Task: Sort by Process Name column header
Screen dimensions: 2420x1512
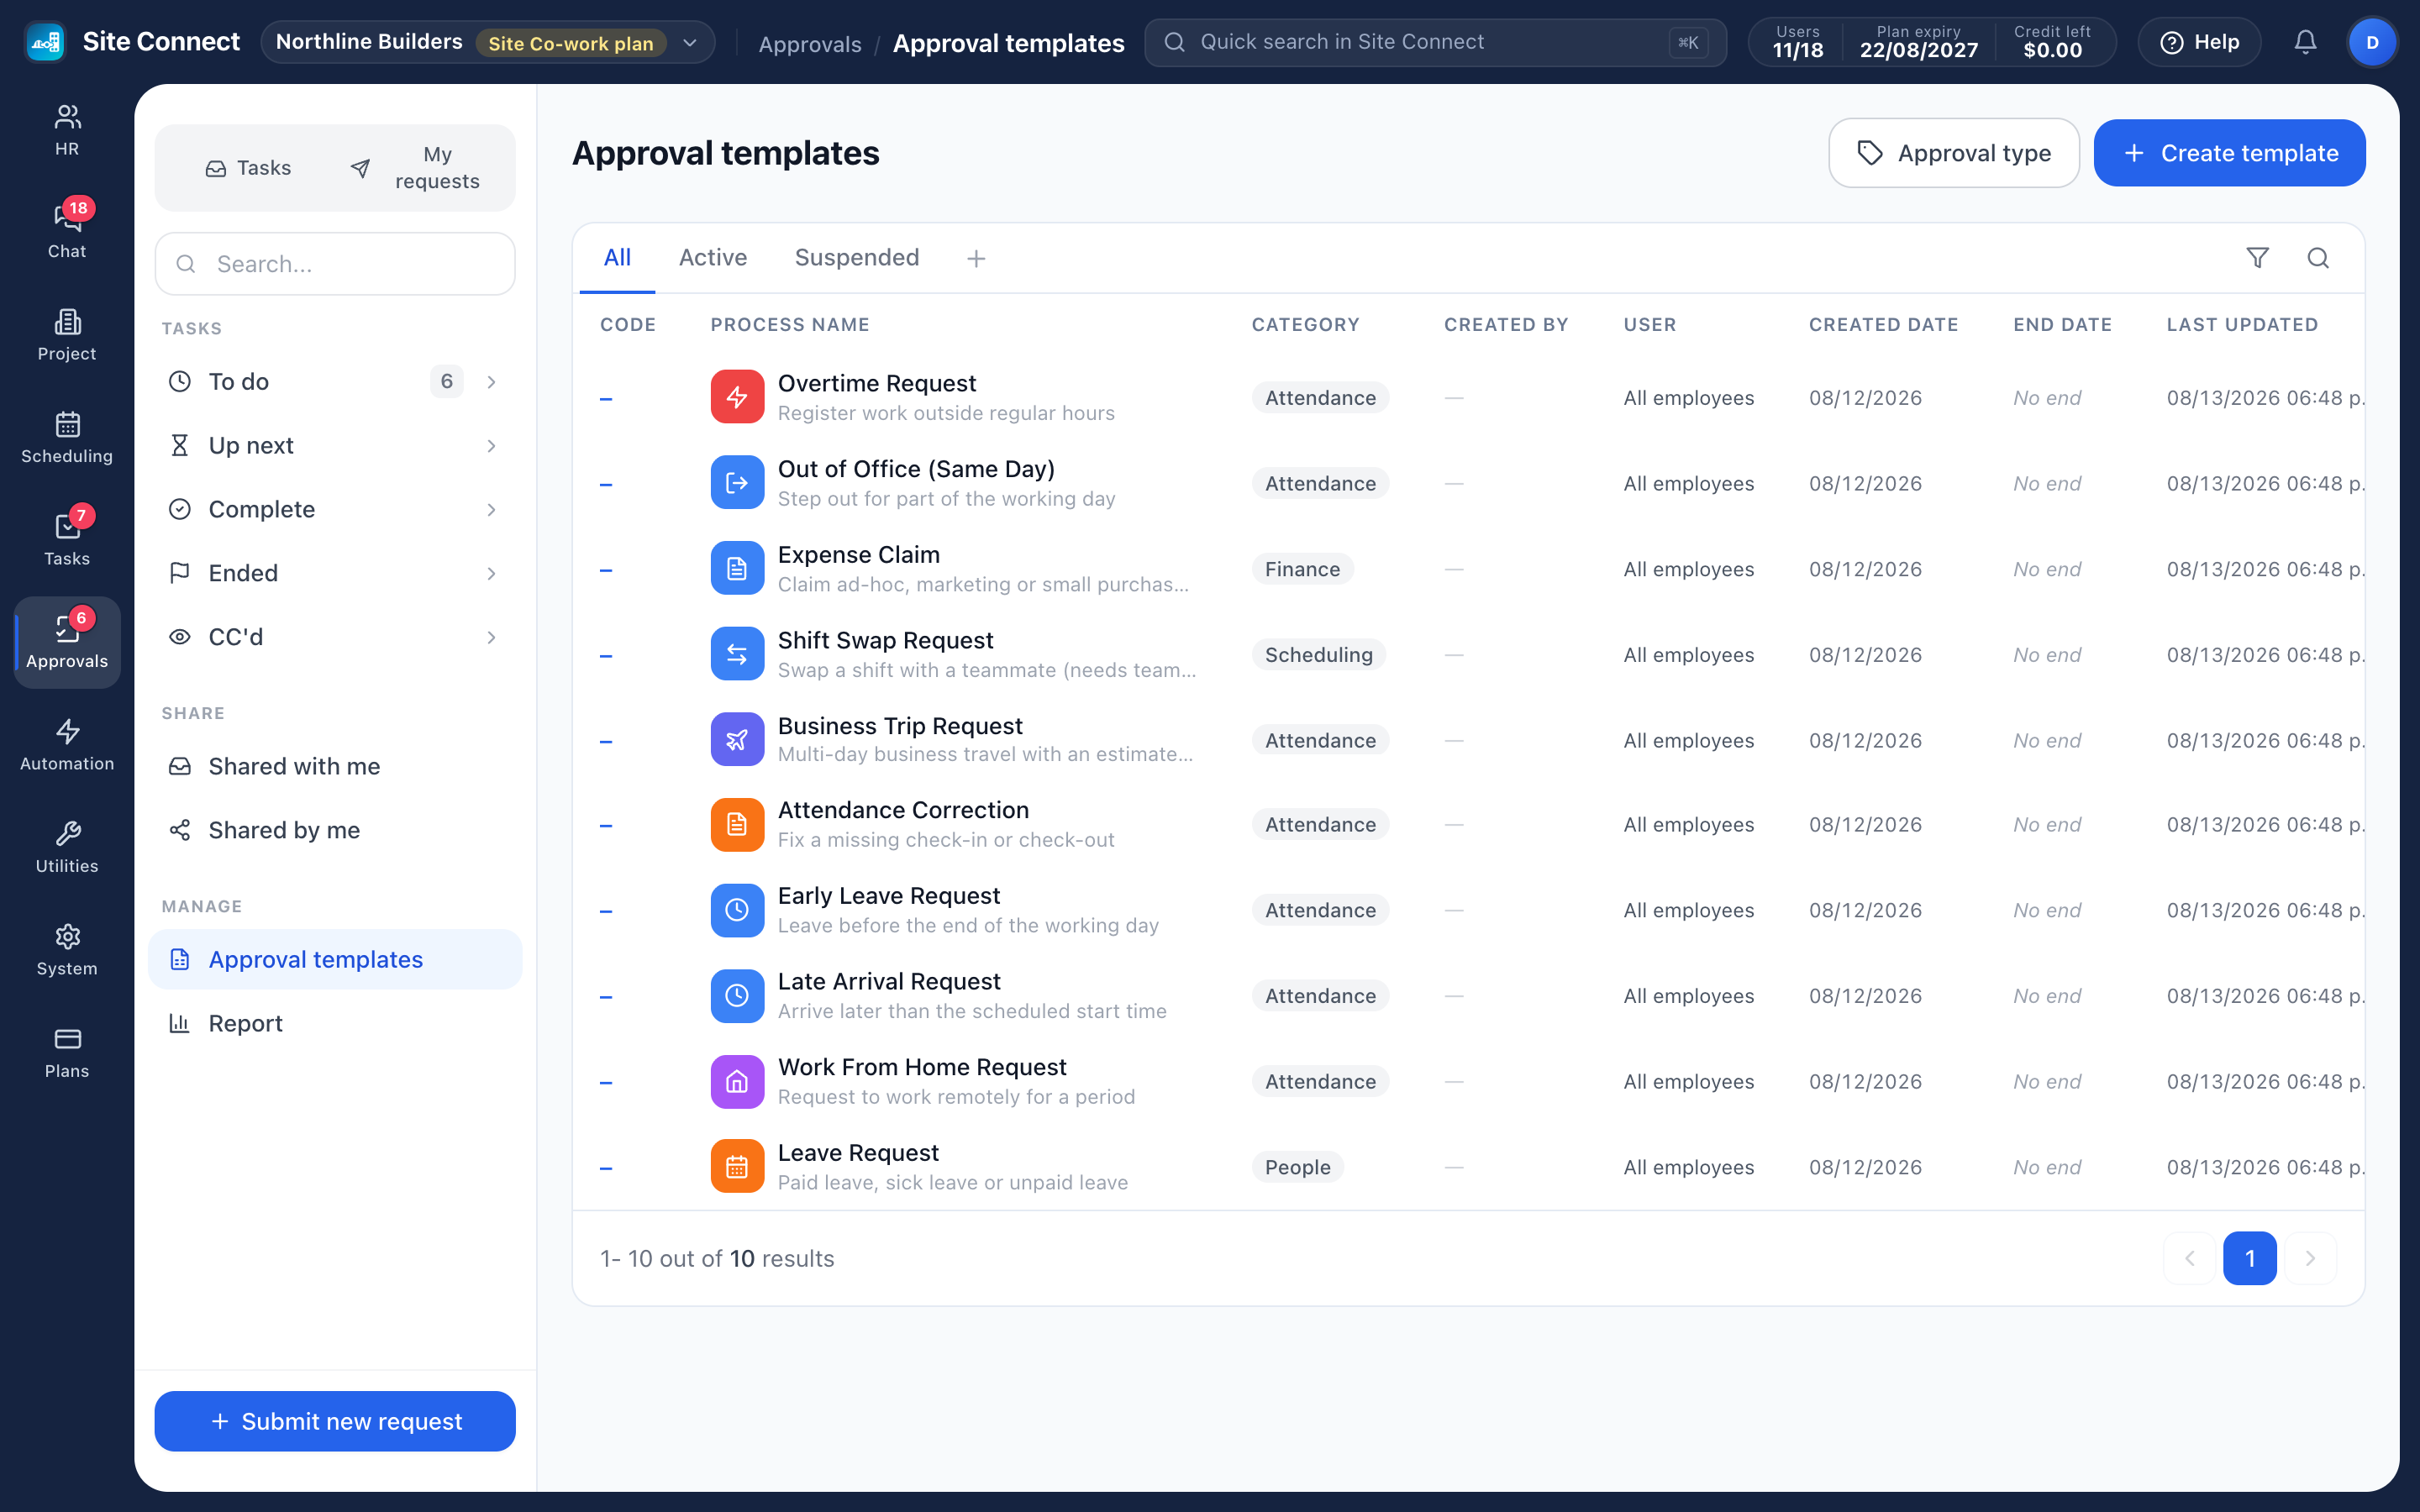Action: point(790,324)
